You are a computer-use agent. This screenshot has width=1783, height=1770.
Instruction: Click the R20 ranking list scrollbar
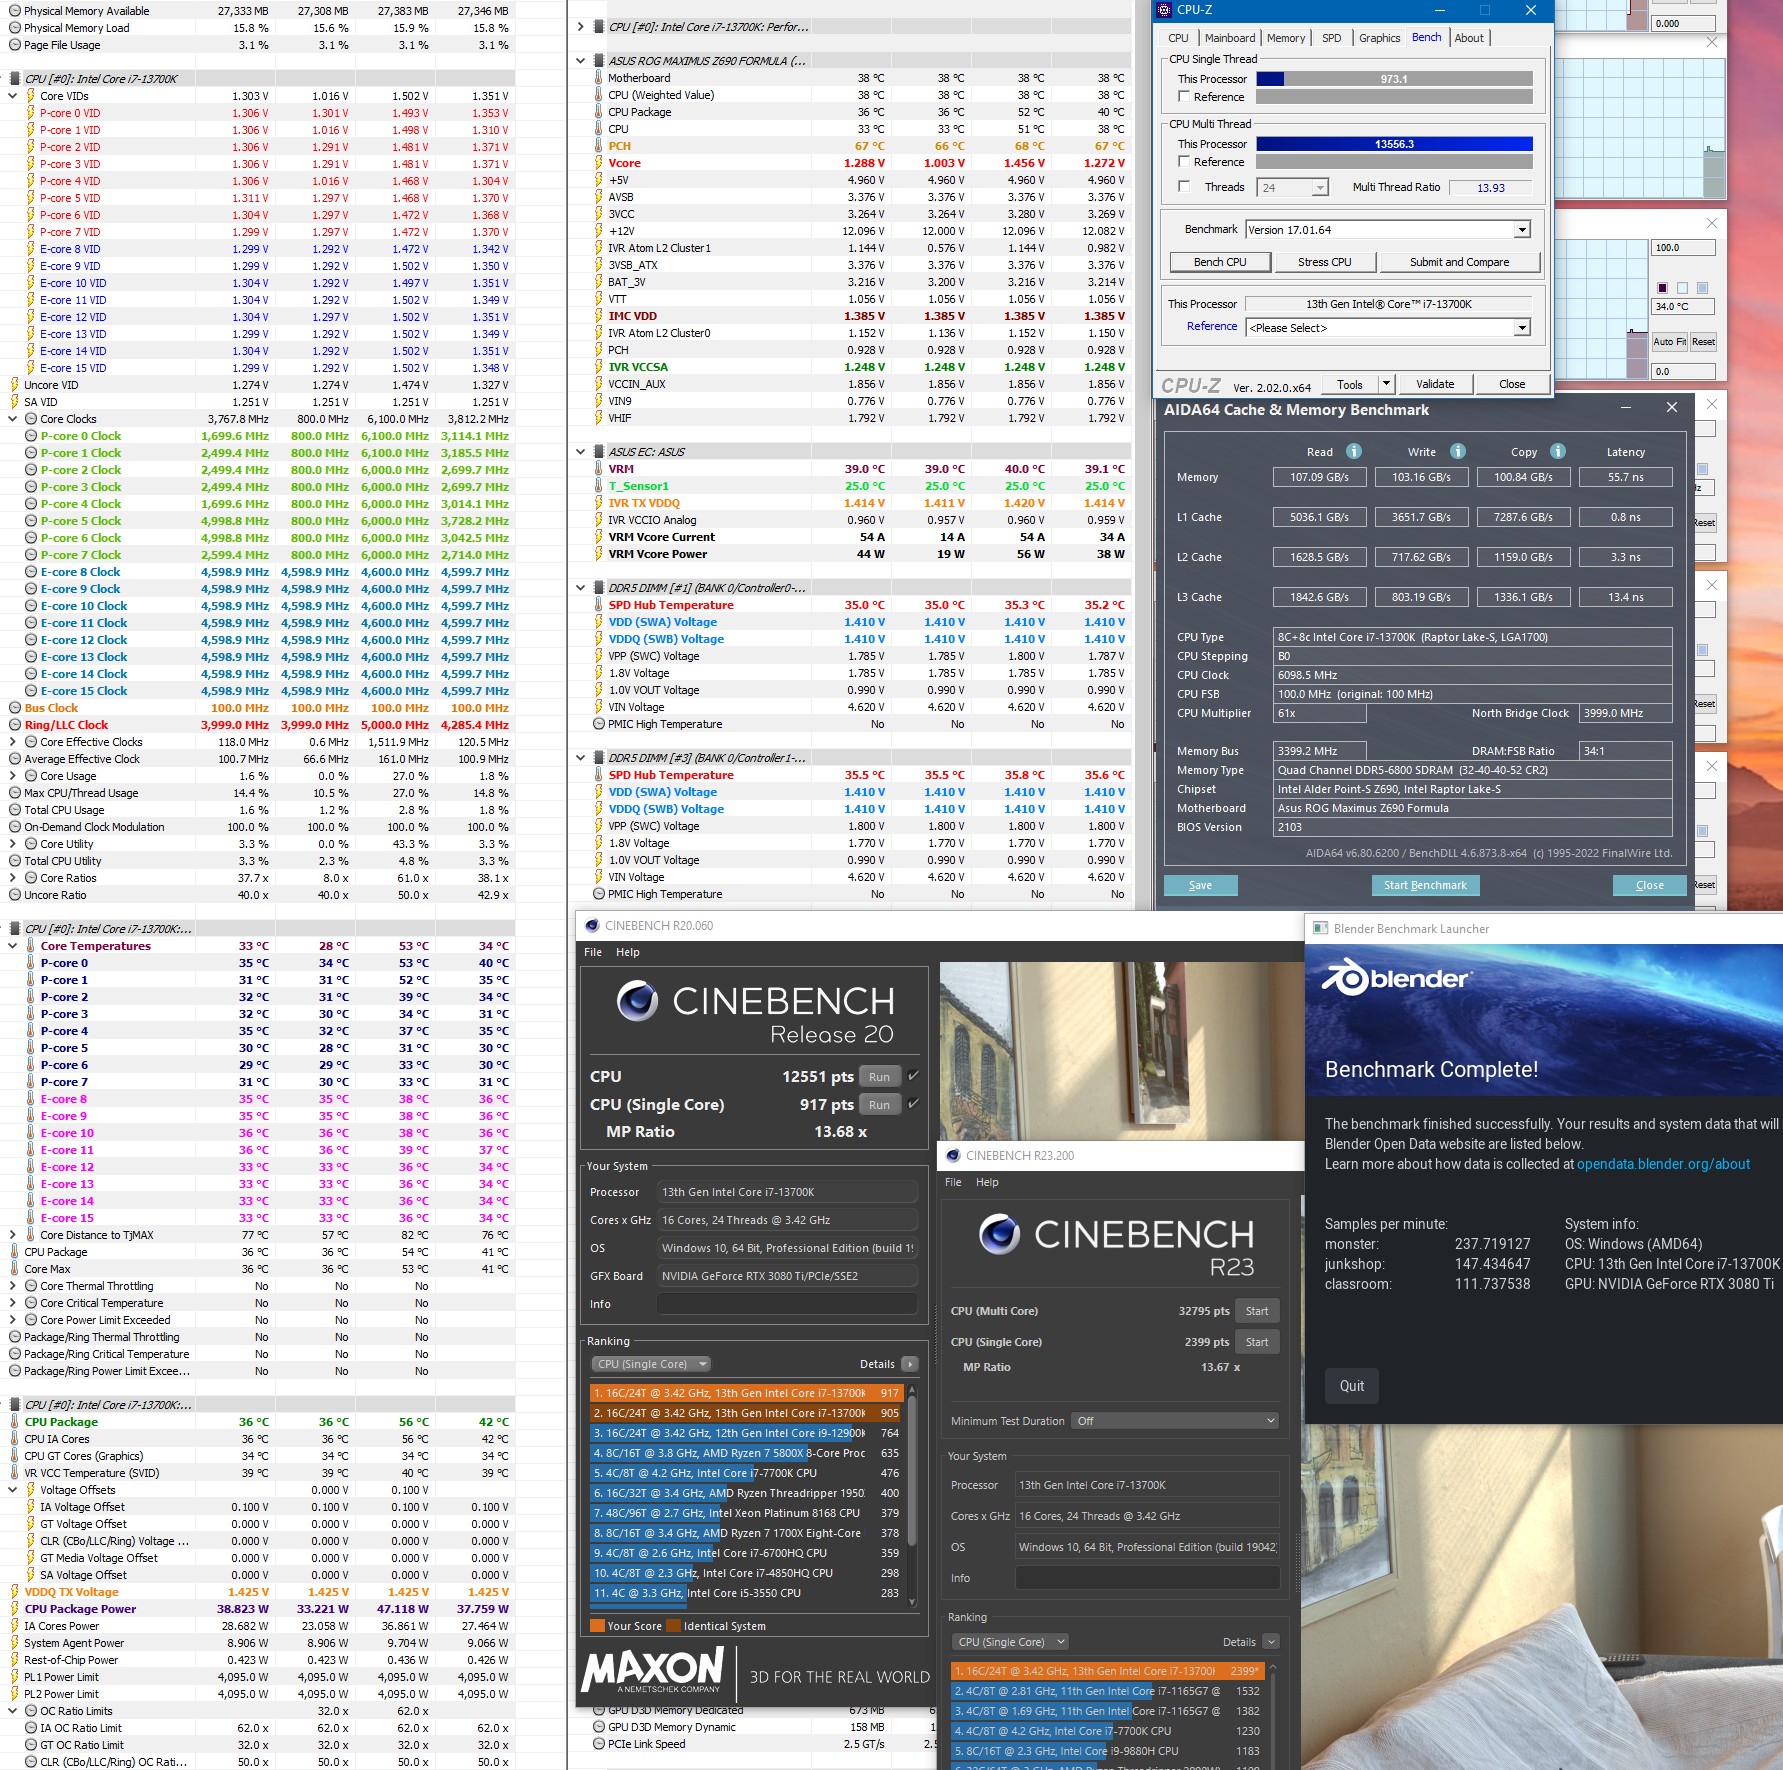(912, 1494)
